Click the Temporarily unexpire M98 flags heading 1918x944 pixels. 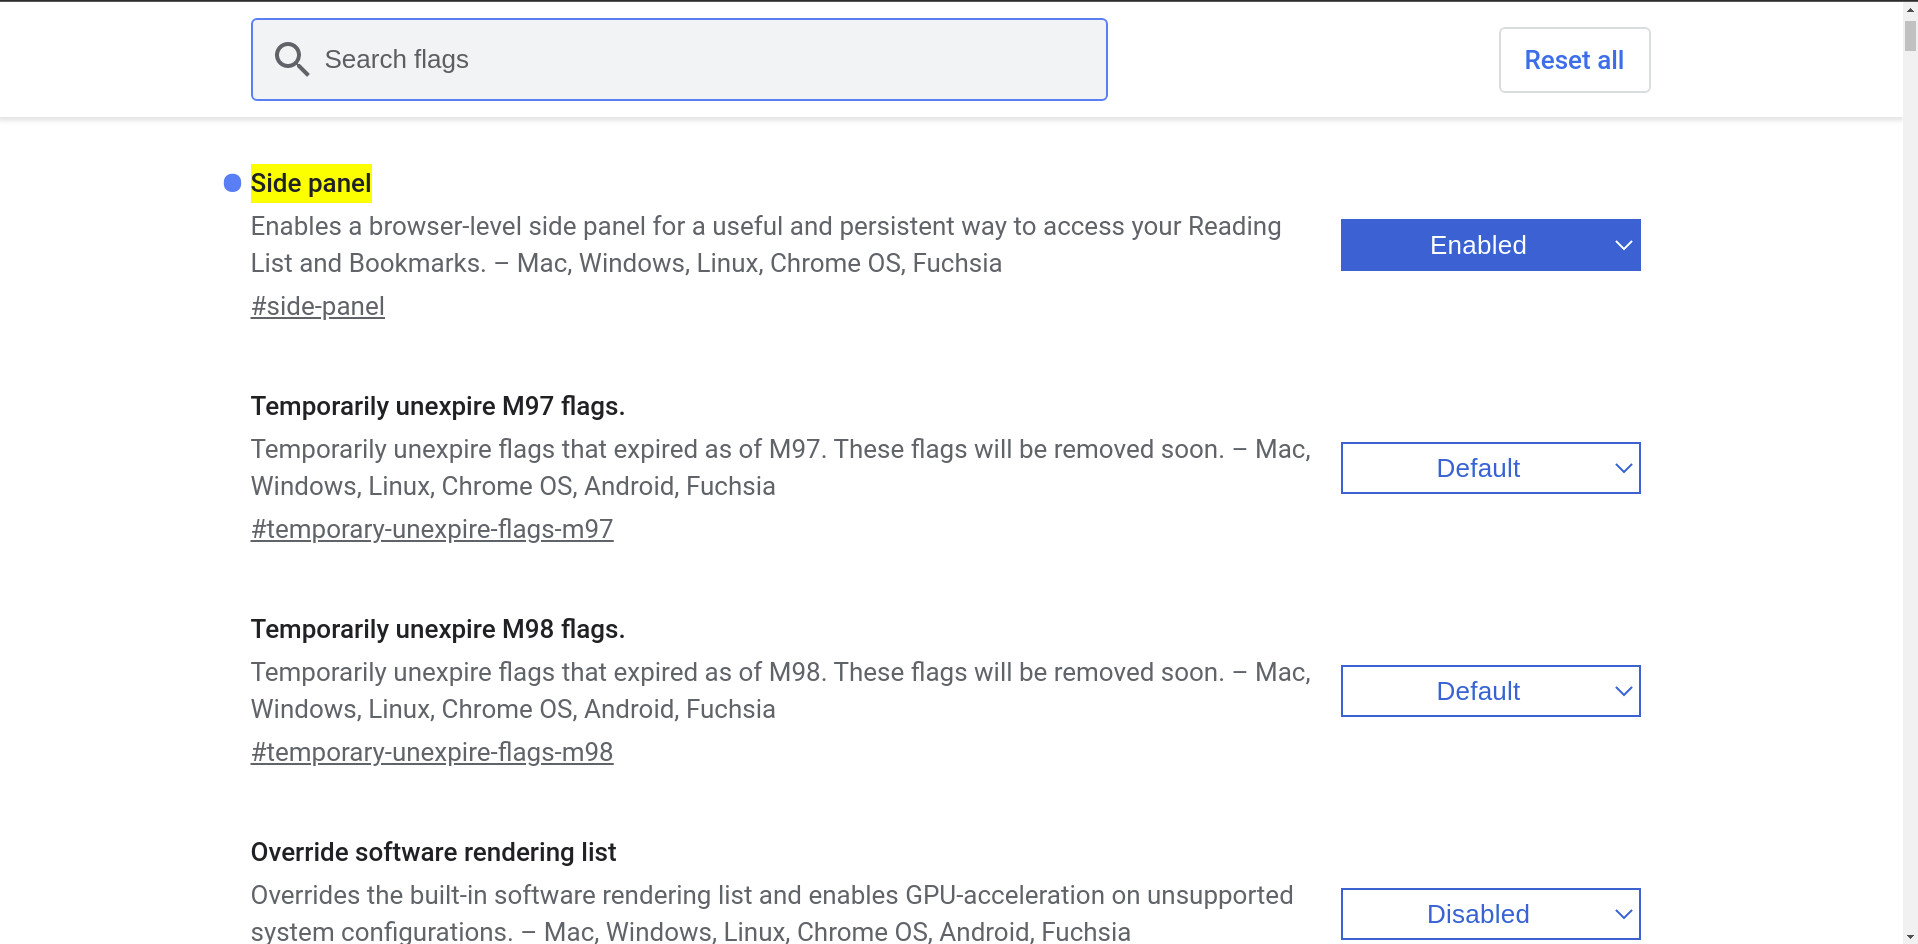[x=437, y=630]
